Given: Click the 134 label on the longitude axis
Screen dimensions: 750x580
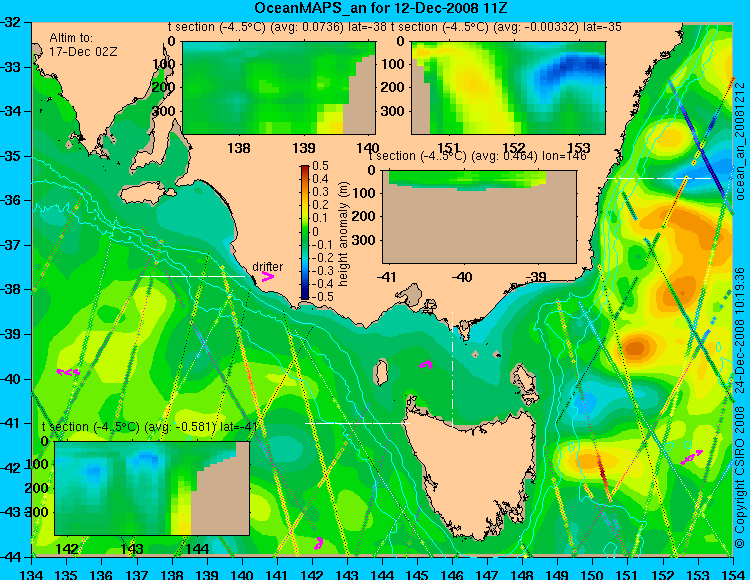Looking at the screenshot, I should point(32,574).
